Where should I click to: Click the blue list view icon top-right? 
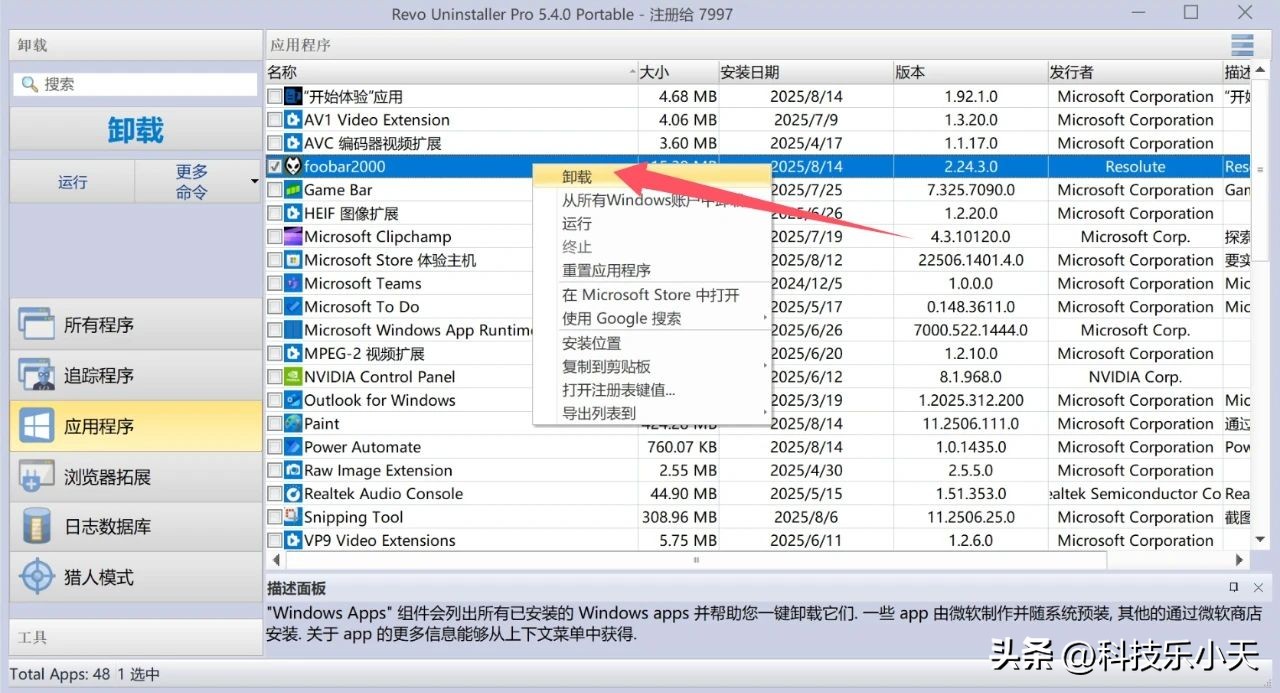1241,44
